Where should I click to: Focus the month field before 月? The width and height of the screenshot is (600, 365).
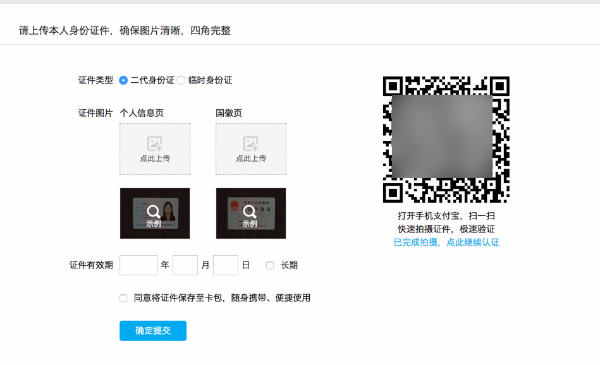pos(185,265)
